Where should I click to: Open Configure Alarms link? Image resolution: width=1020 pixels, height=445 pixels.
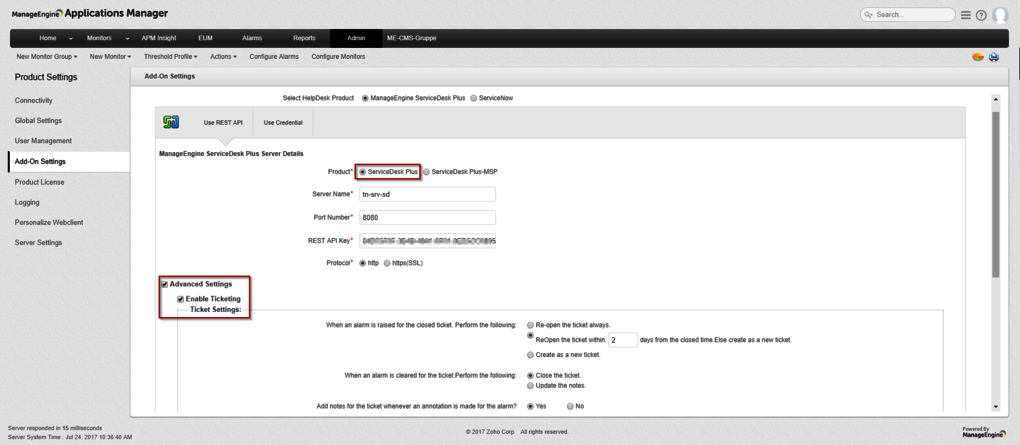274,57
